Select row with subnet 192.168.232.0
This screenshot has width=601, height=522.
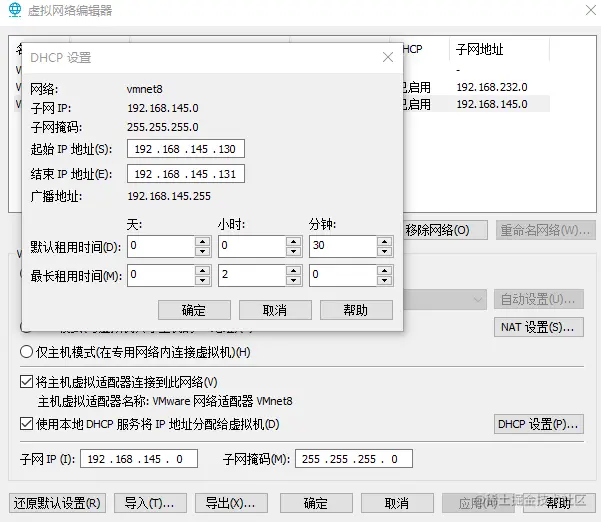pyautogui.click(x=475, y=87)
